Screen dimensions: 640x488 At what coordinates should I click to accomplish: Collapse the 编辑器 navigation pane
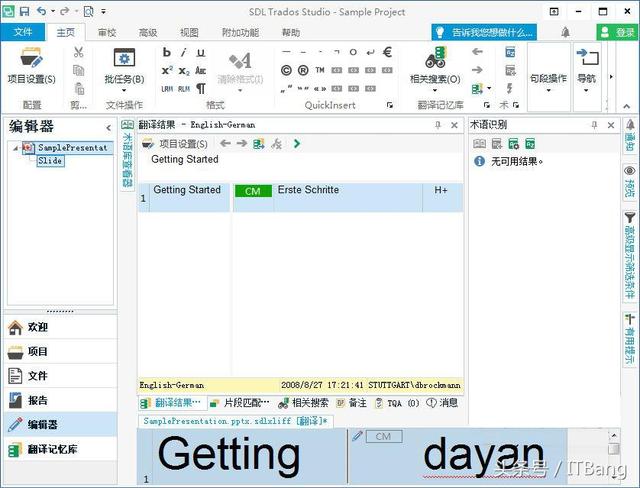(109, 128)
